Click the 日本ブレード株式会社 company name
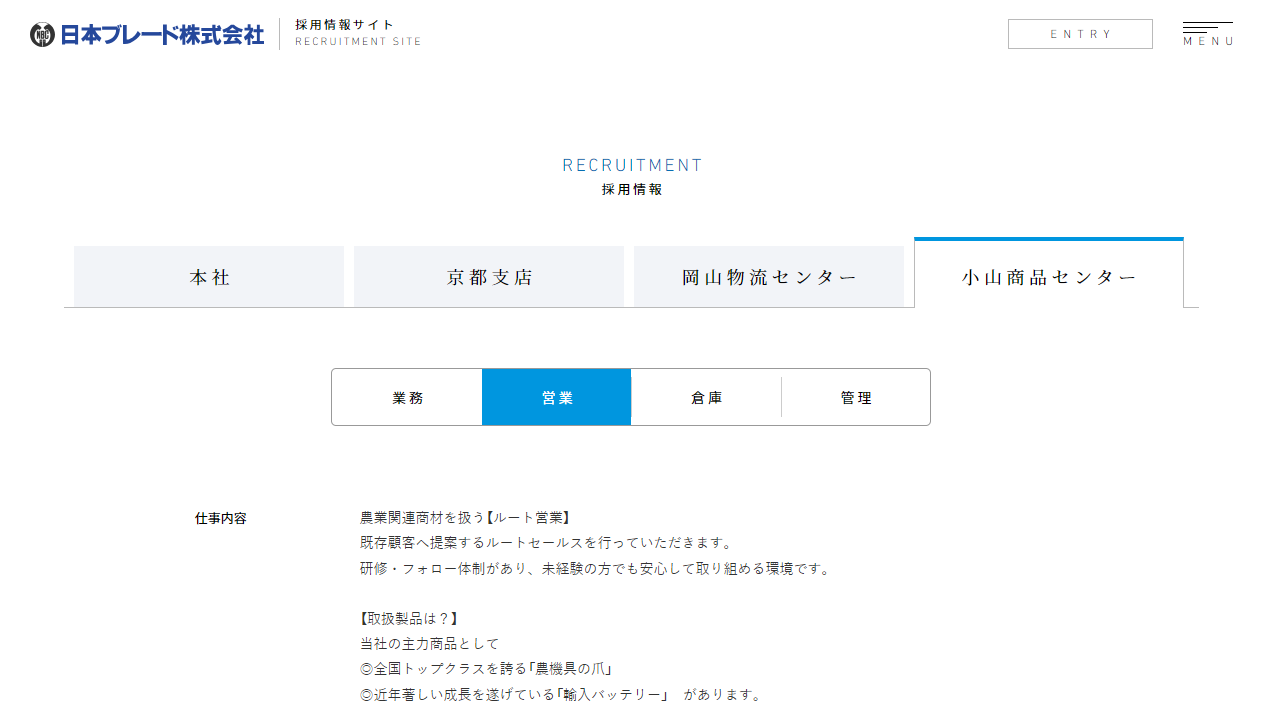 [162, 35]
